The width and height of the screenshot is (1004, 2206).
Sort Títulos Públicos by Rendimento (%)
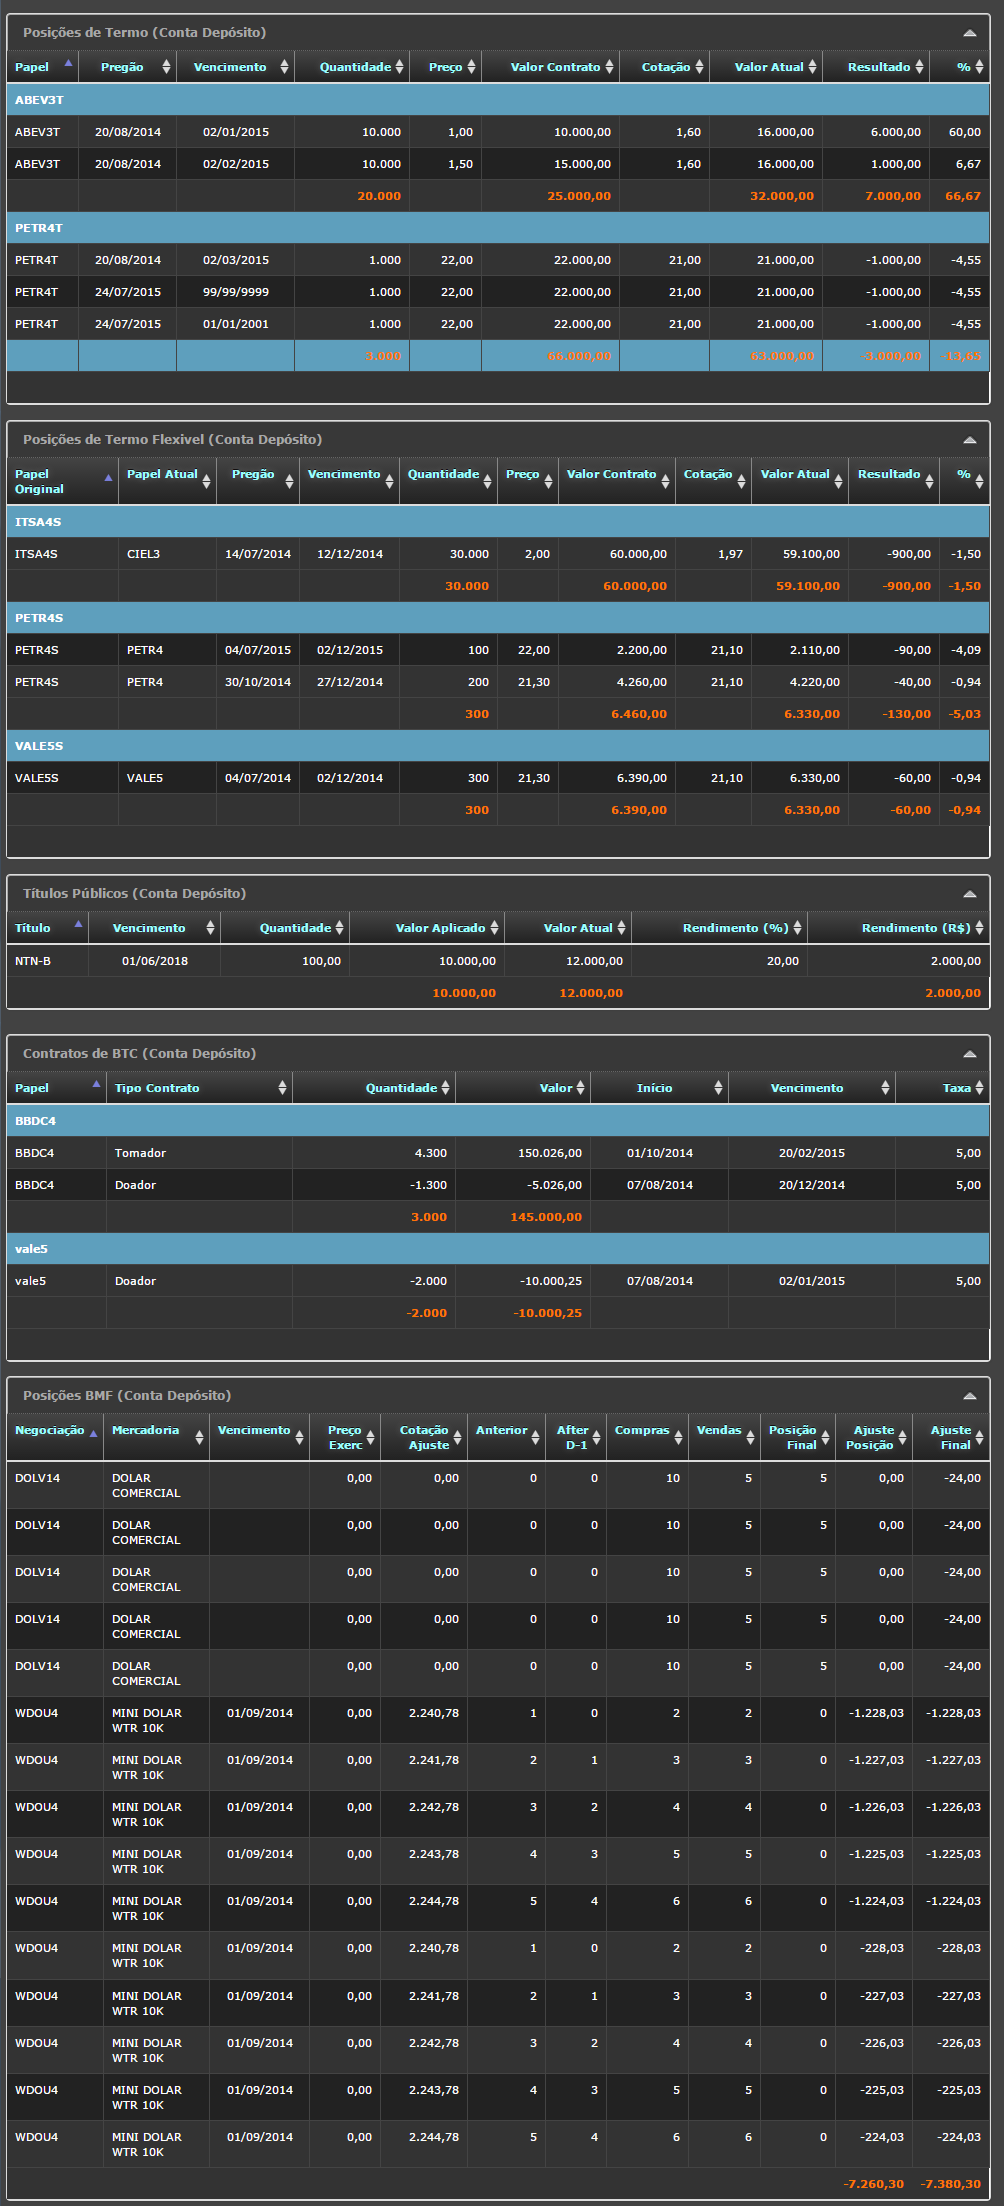(x=719, y=928)
